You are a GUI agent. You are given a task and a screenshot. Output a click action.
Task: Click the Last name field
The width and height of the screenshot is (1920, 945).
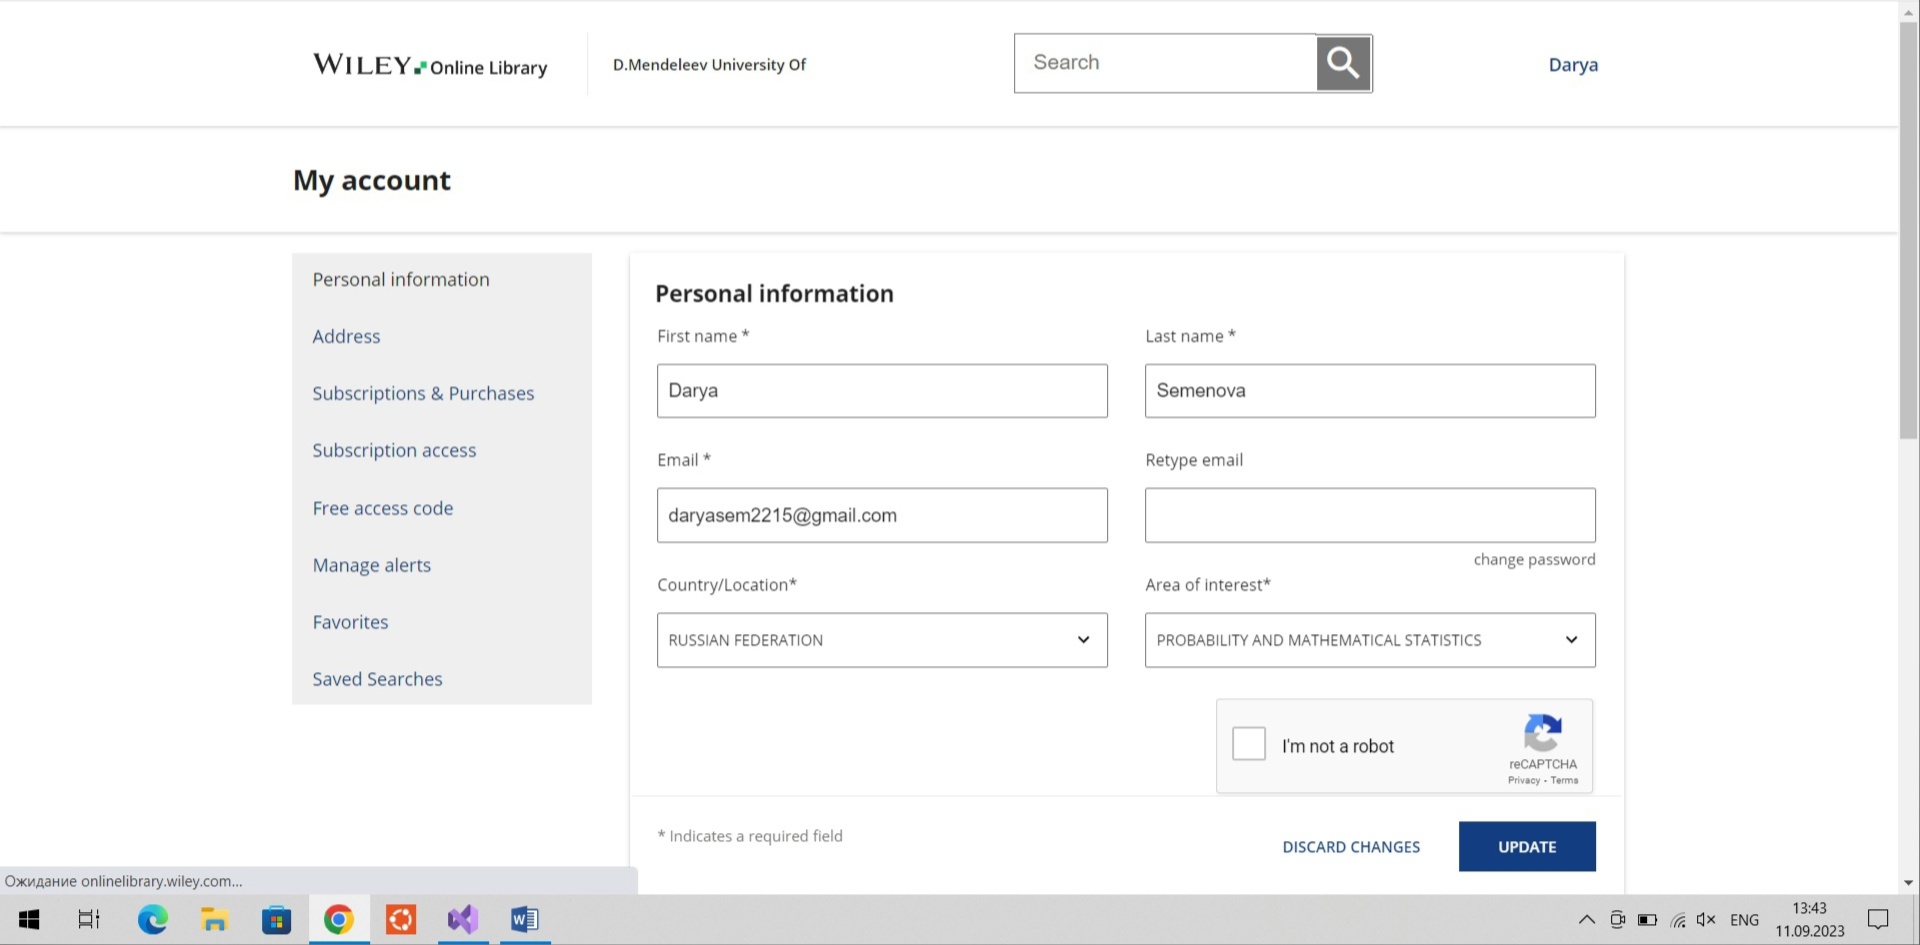tap(1370, 391)
